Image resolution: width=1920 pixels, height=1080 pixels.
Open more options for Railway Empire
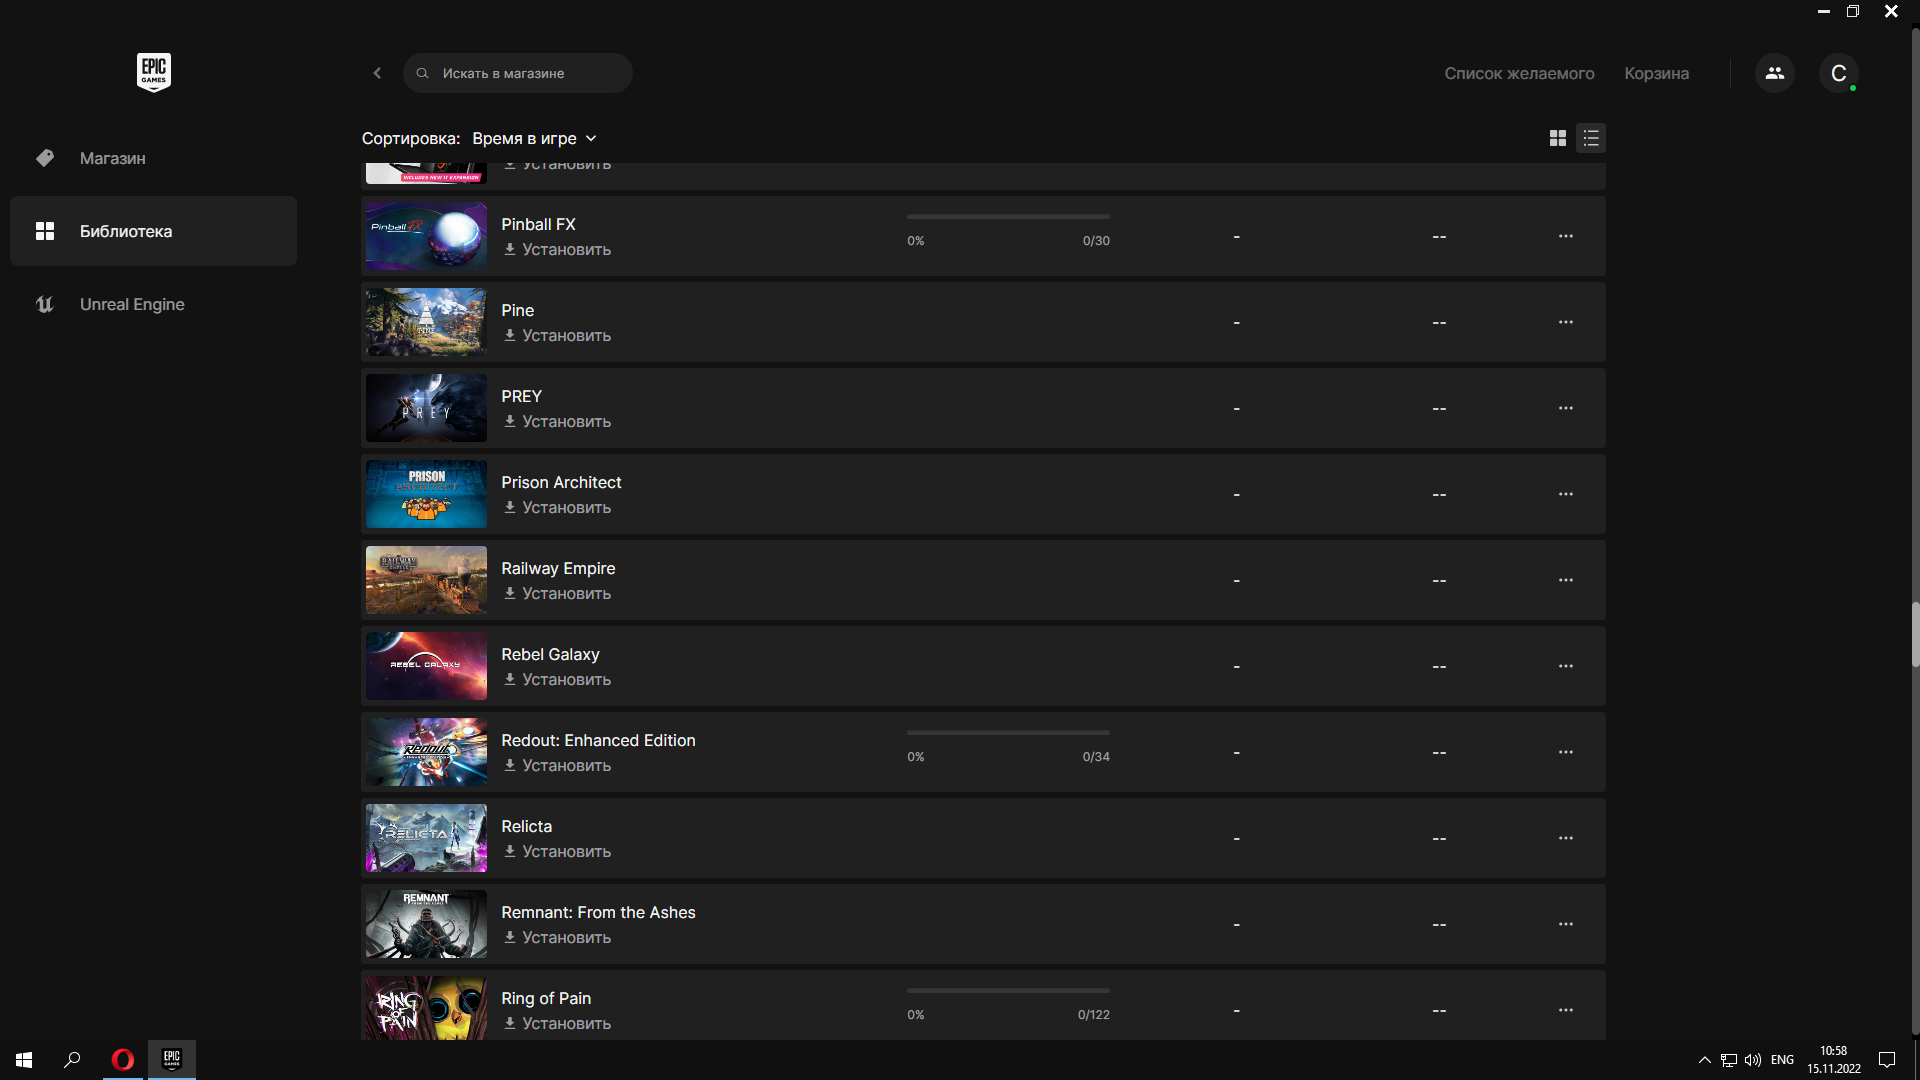pos(1565,580)
